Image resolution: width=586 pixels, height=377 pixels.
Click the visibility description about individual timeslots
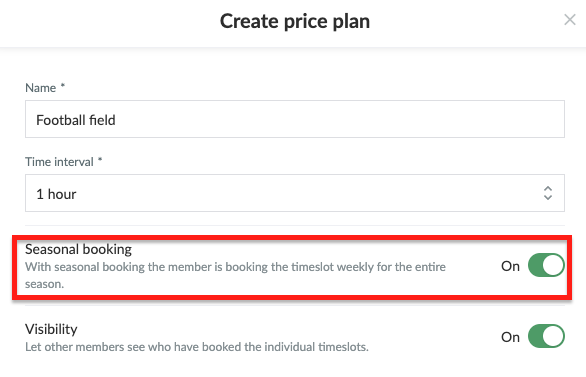tap(197, 347)
